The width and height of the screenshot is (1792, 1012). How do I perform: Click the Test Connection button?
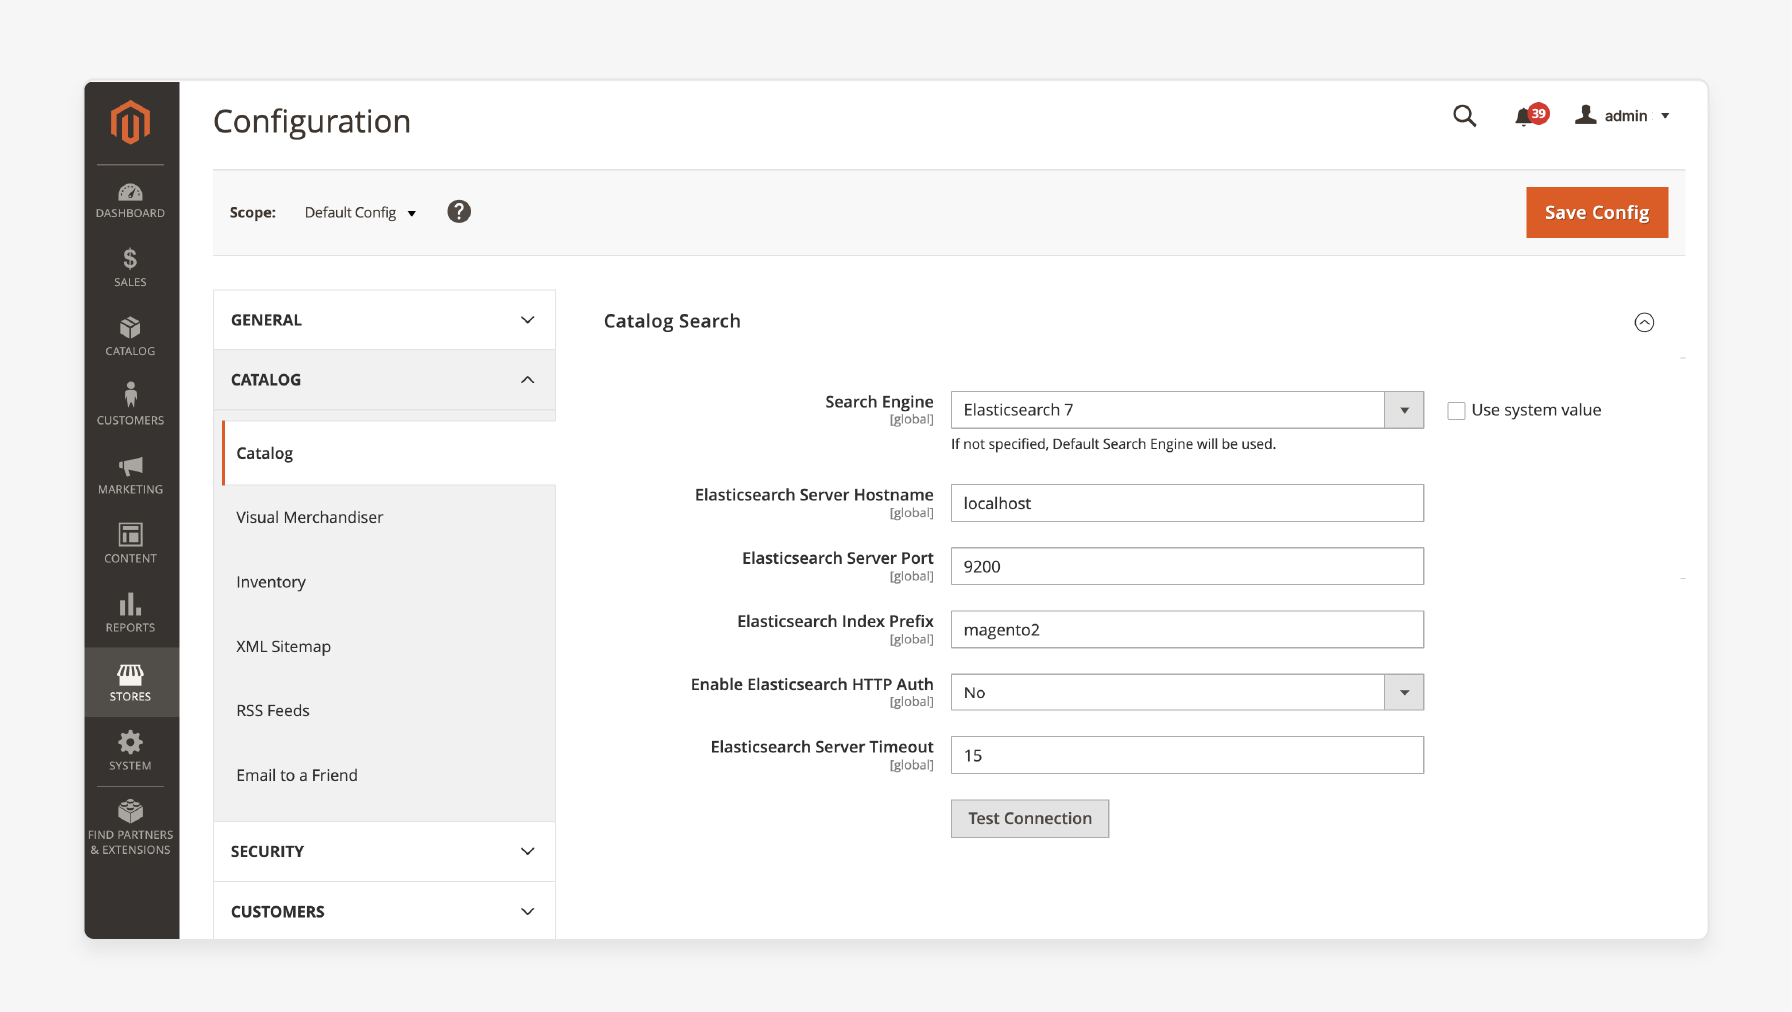click(x=1030, y=818)
